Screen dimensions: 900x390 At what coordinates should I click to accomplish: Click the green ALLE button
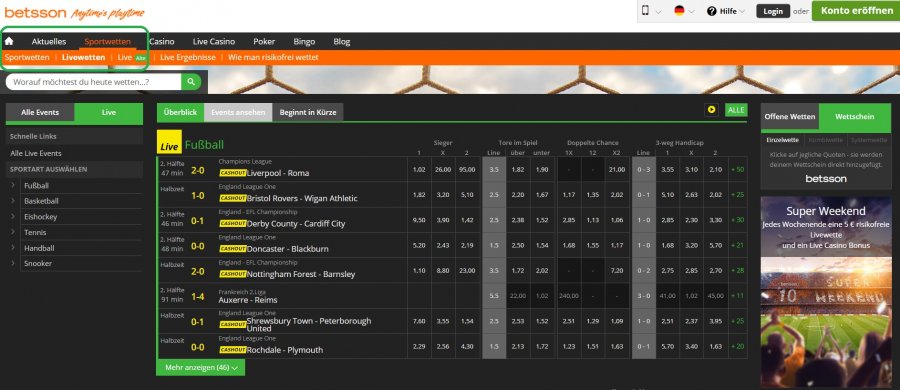coord(736,110)
